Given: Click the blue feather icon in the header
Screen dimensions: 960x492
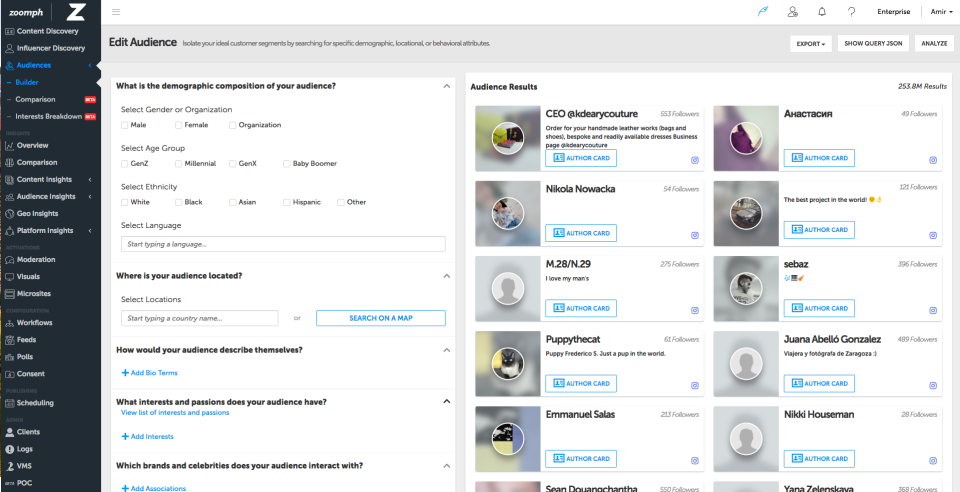Looking at the screenshot, I should coord(763,12).
